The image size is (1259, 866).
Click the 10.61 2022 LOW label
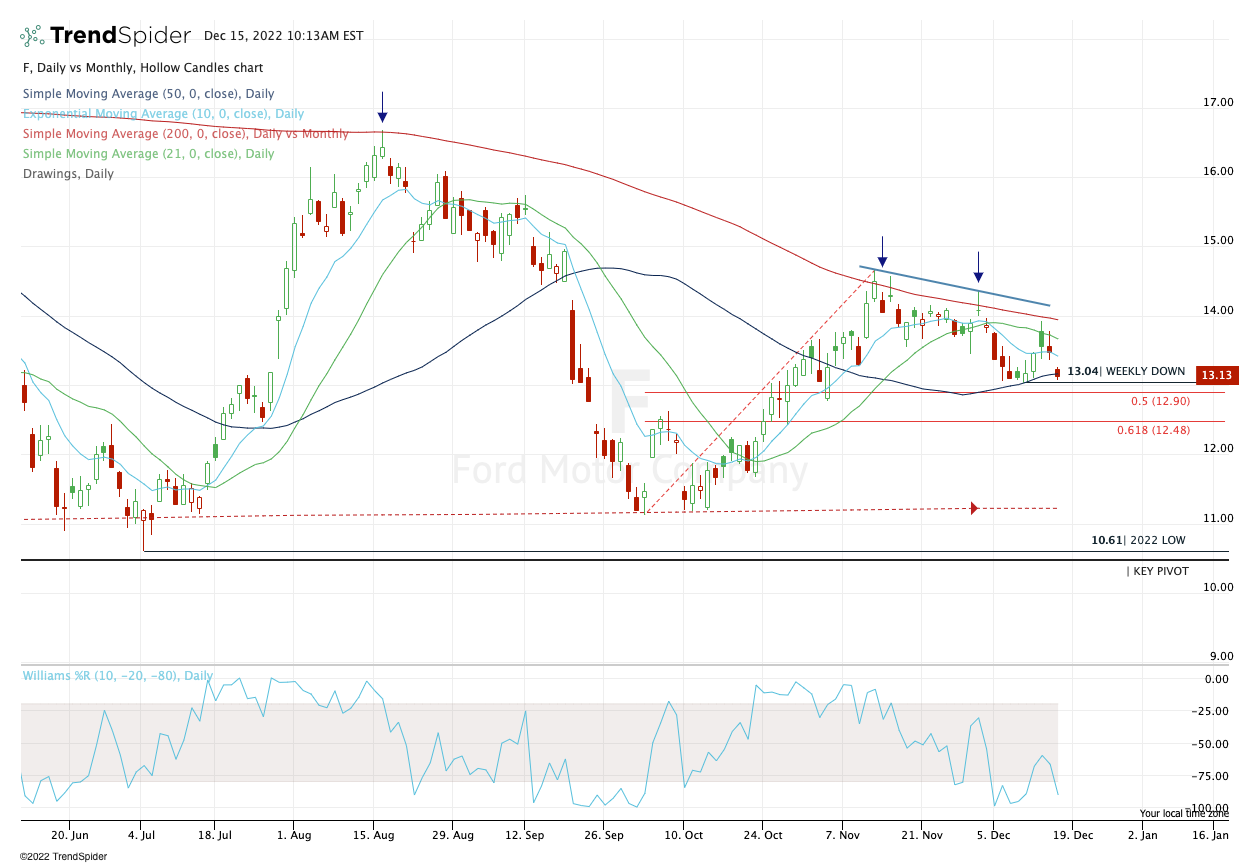click(1138, 540)
